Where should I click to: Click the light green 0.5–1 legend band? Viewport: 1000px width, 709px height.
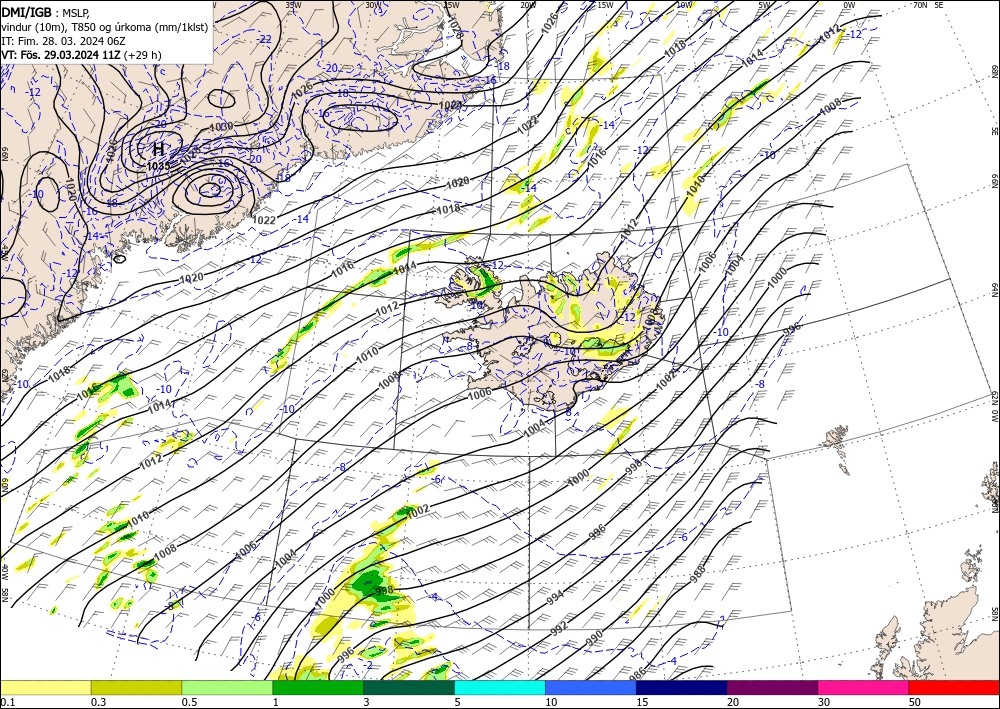(x=227, y=687)
